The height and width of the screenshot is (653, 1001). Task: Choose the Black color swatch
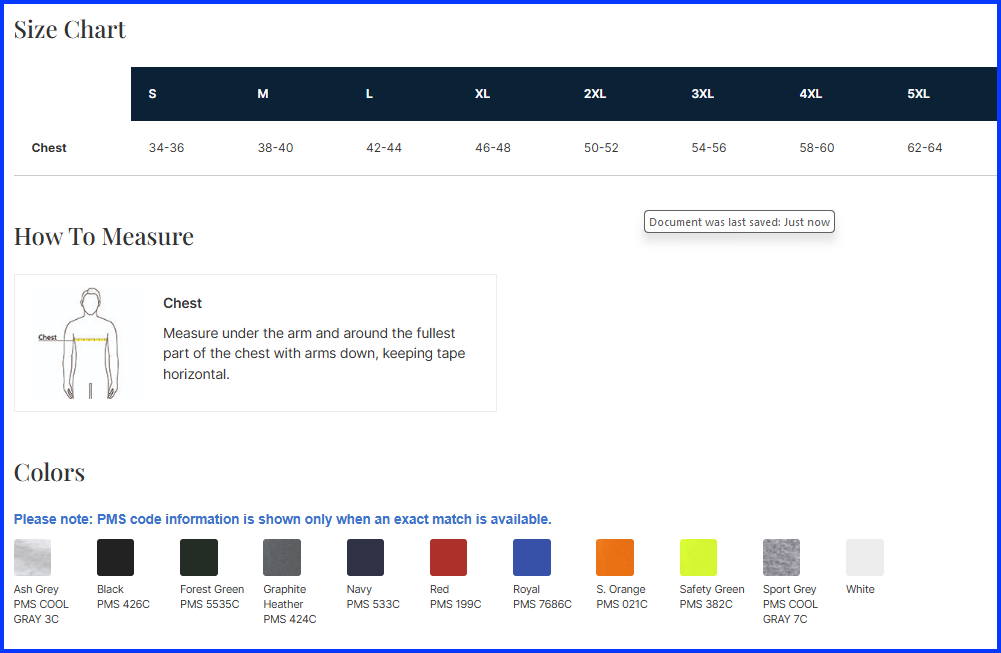tap(115, 557)
